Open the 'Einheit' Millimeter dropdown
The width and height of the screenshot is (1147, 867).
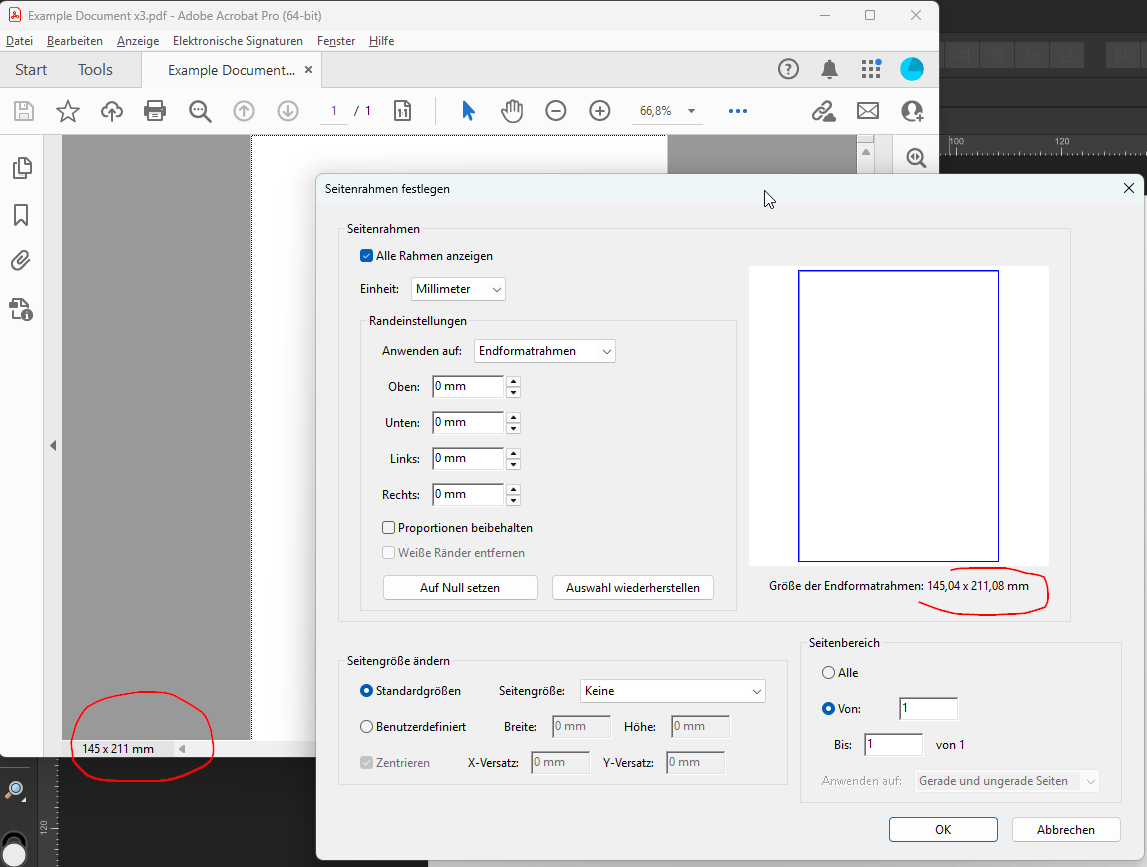(459, 289)
